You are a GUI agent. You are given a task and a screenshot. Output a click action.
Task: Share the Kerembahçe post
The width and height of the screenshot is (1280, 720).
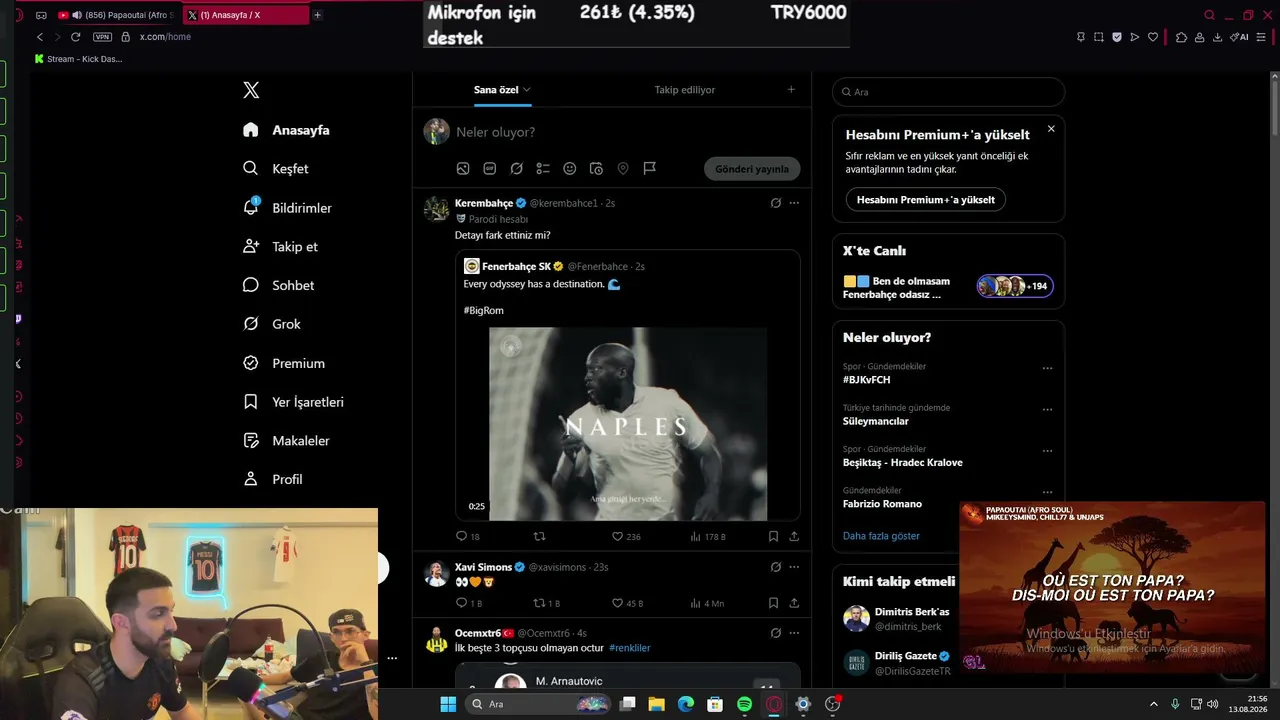coord(794,536)
